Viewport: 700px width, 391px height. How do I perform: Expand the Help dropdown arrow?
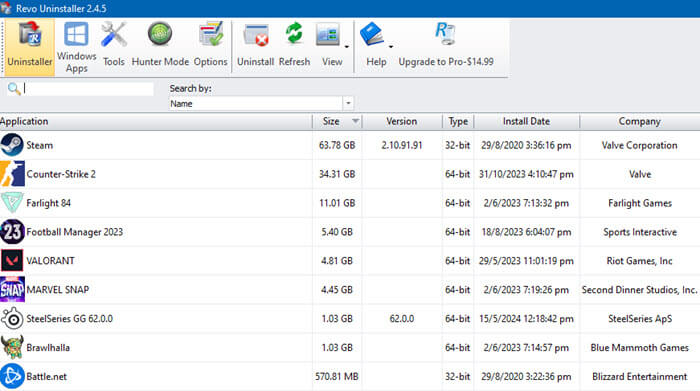click(391, 46)
